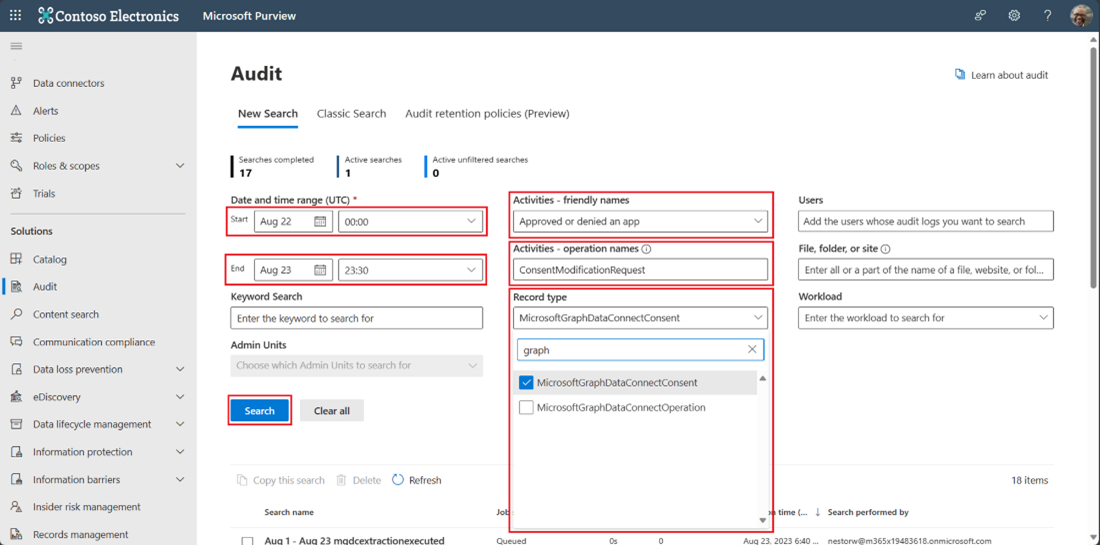Open the diagnostics connections icon in header
The image size is (1100, 545).
pyautogui.click(x=981, y=15)
